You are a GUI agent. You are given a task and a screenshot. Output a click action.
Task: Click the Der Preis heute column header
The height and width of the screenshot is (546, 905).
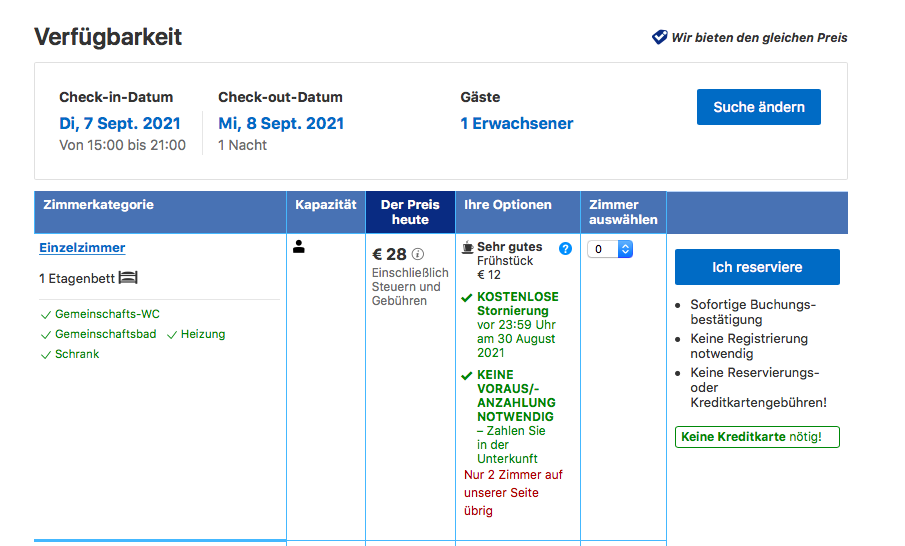click(x=410, y=212)
